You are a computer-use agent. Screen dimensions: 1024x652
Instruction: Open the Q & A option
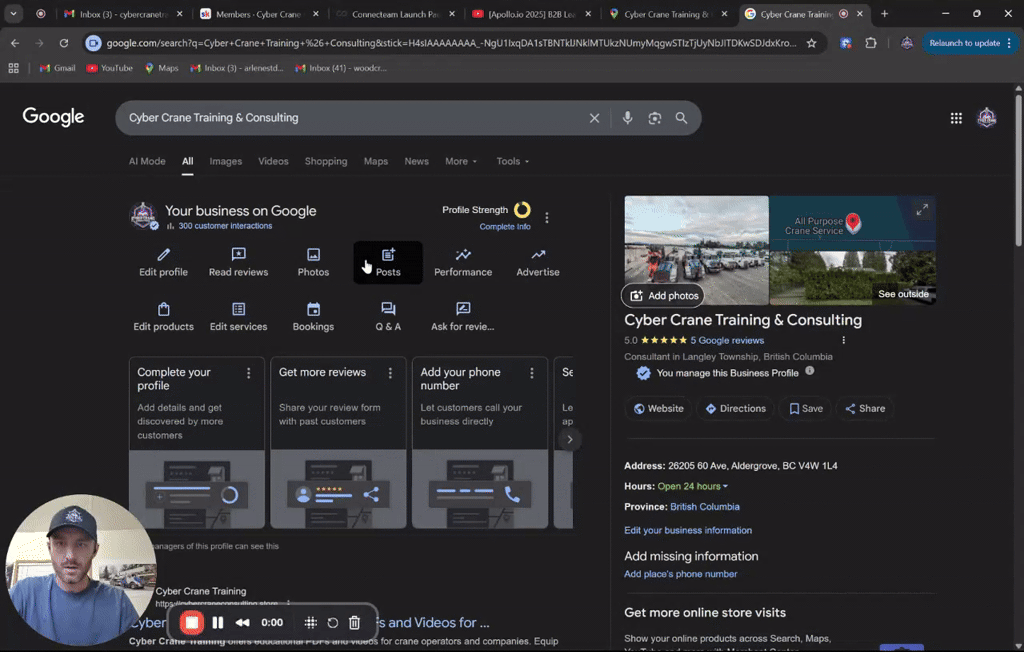point(388,317)
